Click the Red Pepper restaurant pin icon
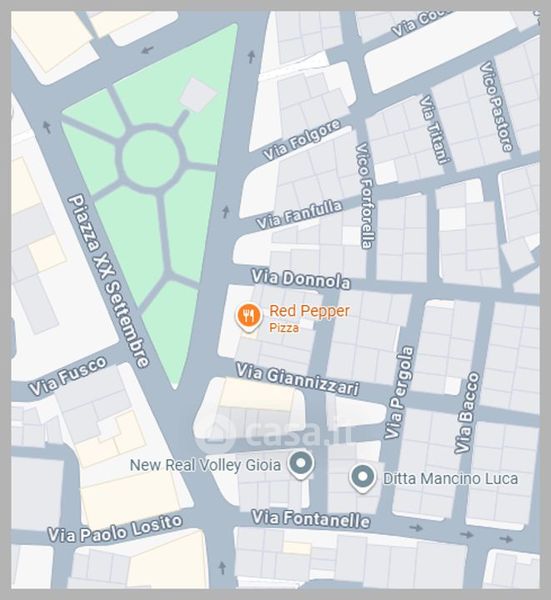 (x=249, y=318)
